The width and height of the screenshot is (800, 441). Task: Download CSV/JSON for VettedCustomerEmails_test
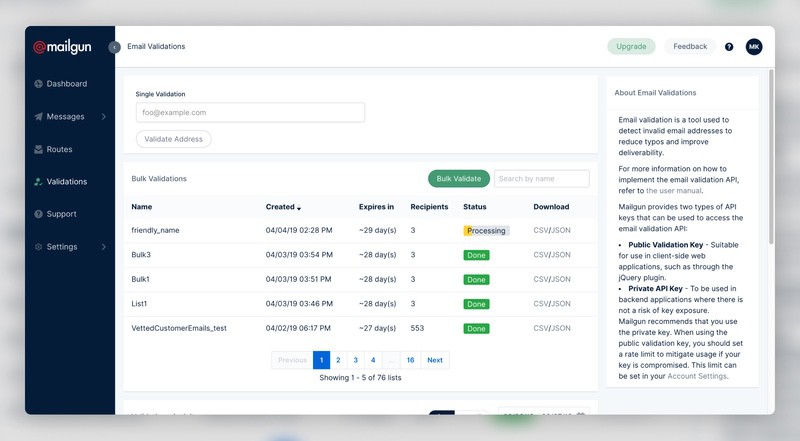tap(552, 328)
